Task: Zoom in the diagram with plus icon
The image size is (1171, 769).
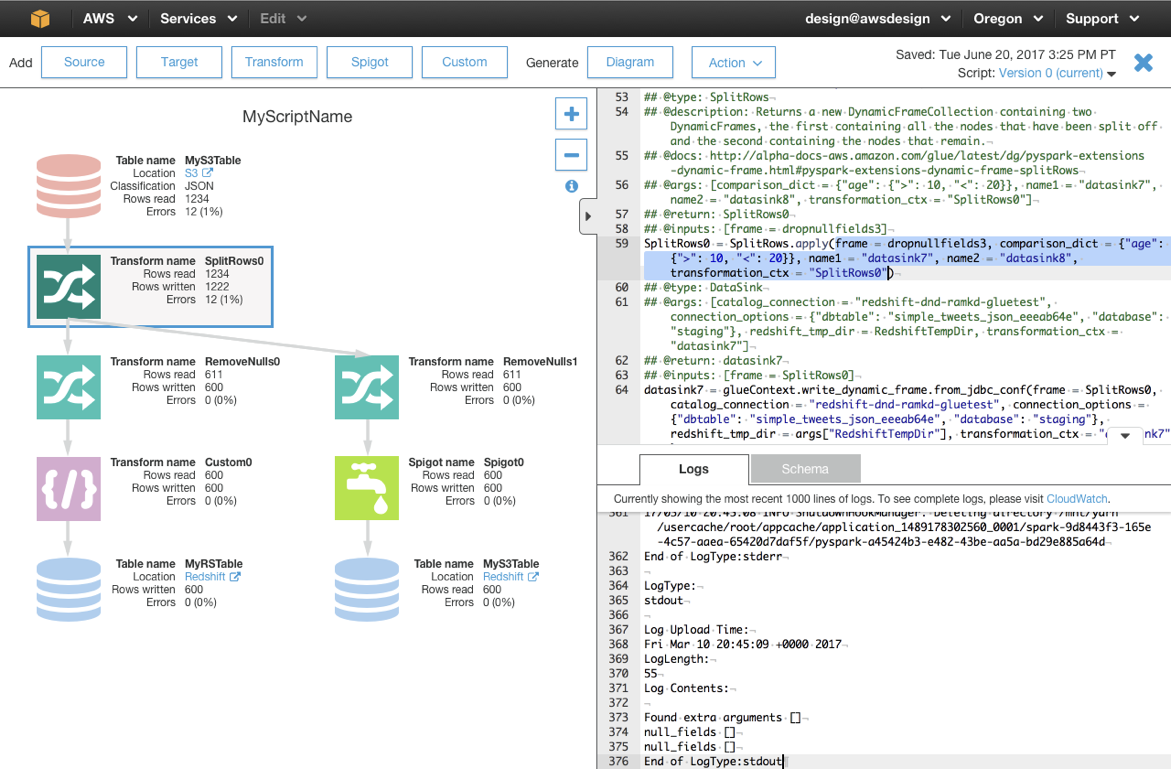Action: pos(571,114)
